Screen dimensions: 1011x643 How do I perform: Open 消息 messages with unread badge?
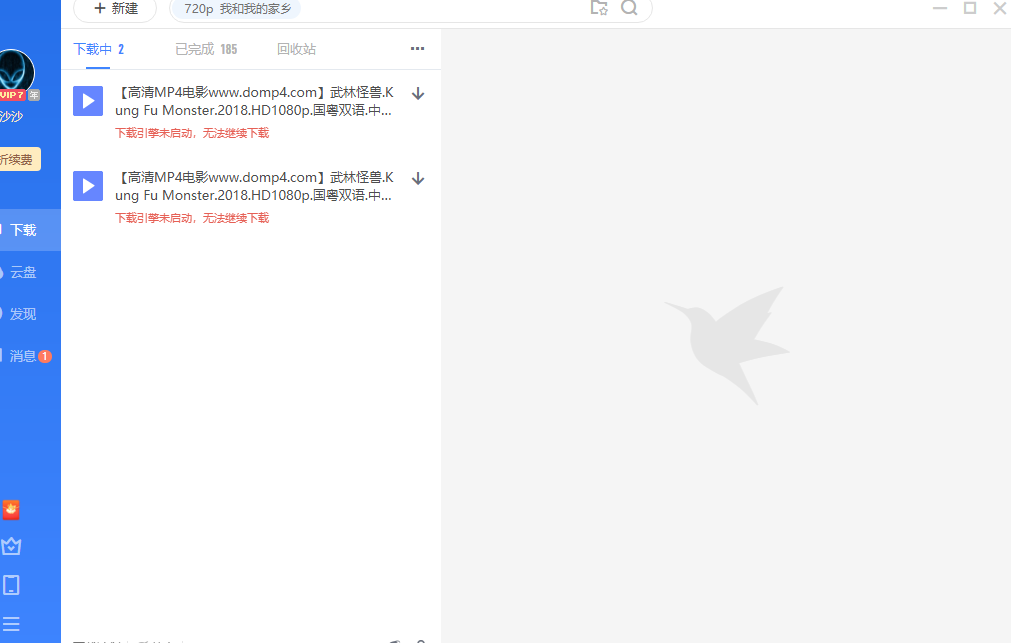point(24,356)
